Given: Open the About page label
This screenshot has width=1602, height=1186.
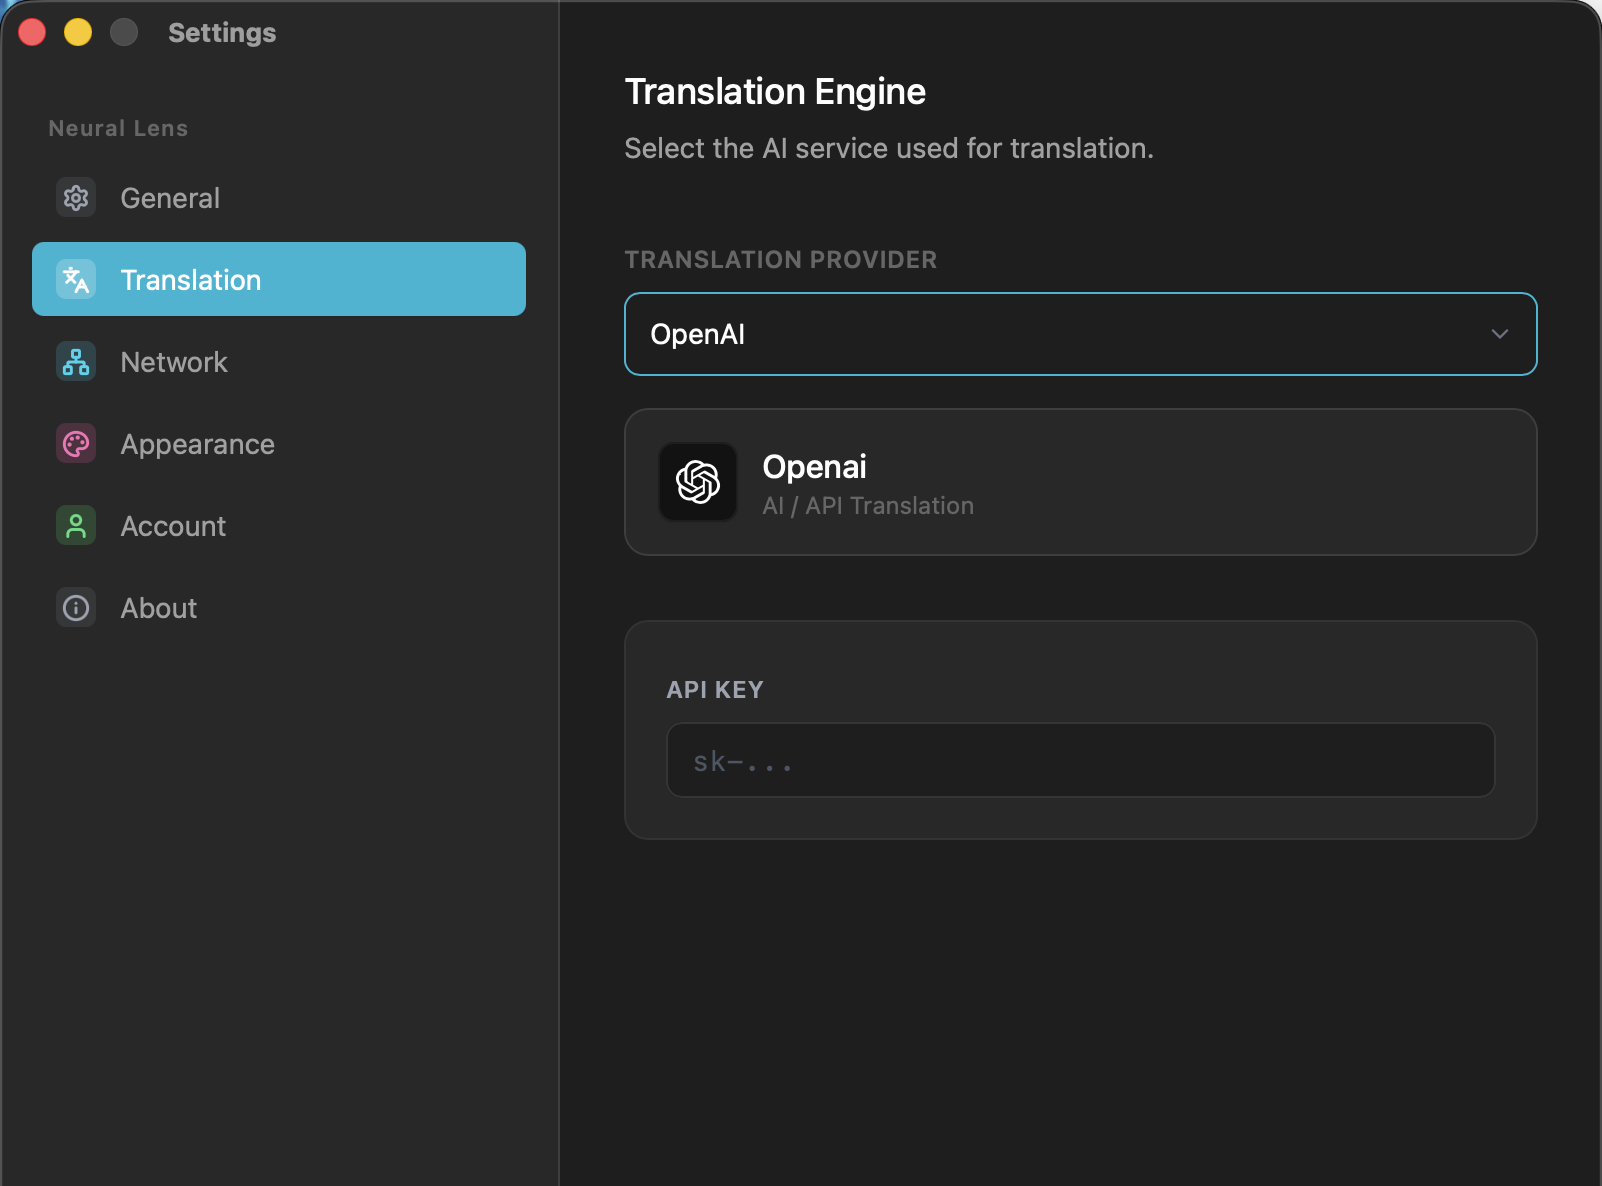Looking at the screenshot, I should [x=159, y=608].
